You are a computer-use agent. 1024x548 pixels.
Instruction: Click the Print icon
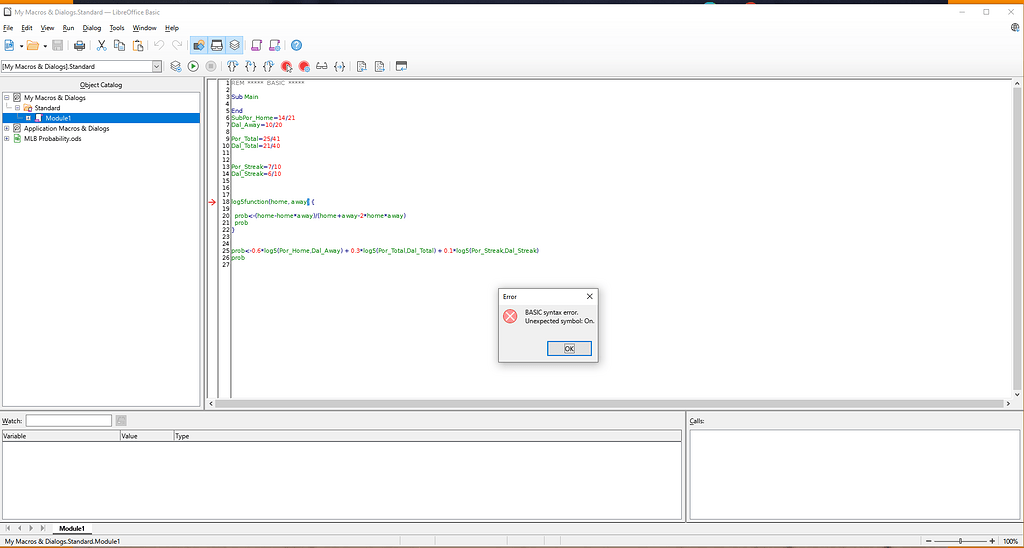click(80, 45)
